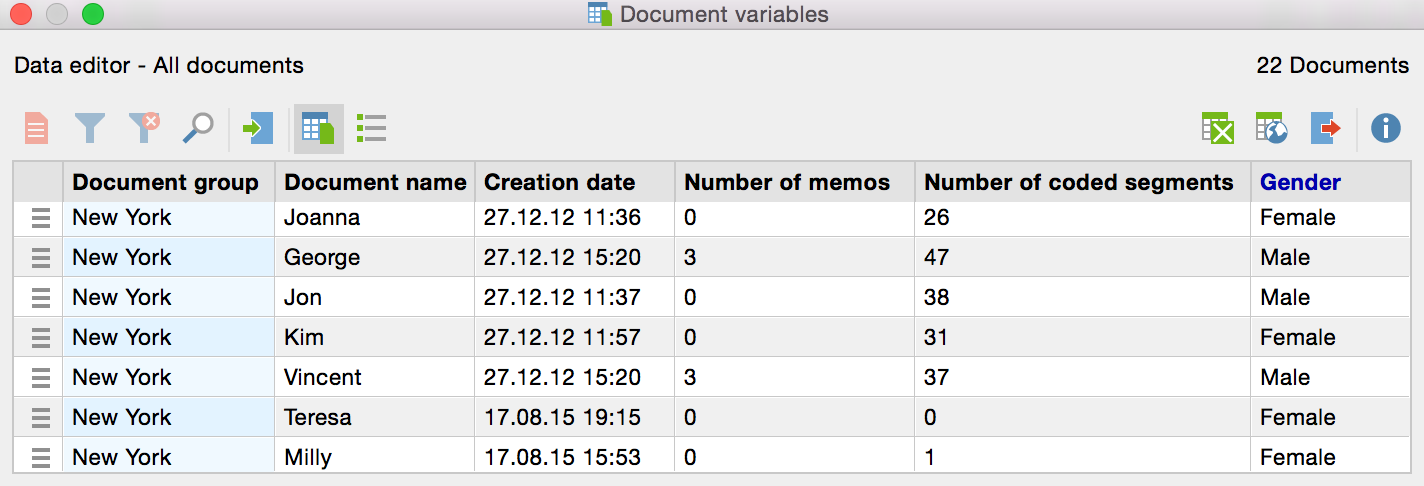Click the row handle icon for Vincent
This screenshot has width=1424, height=486.
(40, 378)
